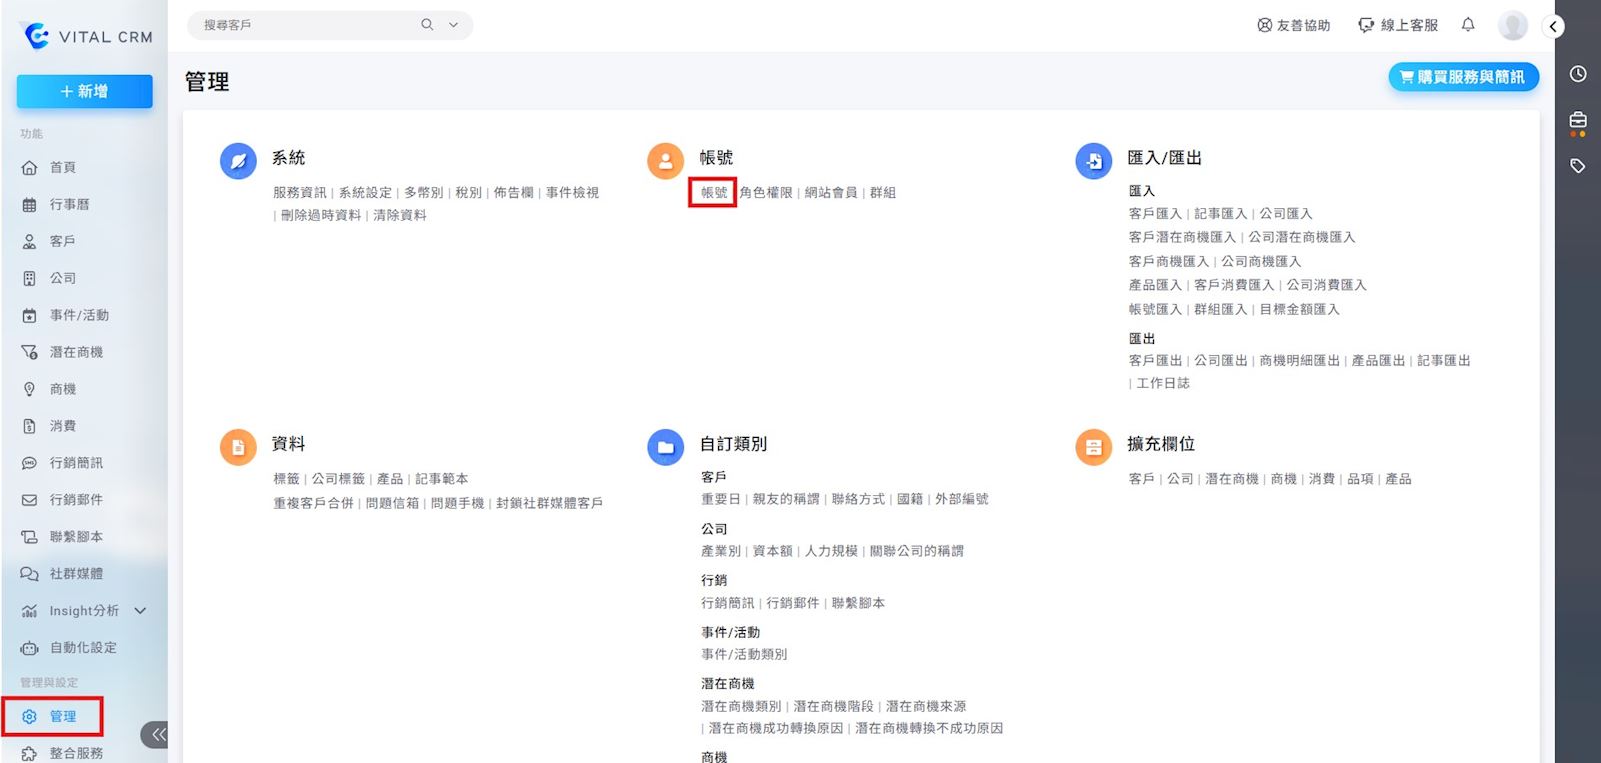This screenshot has height=763, width=1601.
Task: Click the 匯入/匯出 section icon
Action: (x=1093, y=161)
